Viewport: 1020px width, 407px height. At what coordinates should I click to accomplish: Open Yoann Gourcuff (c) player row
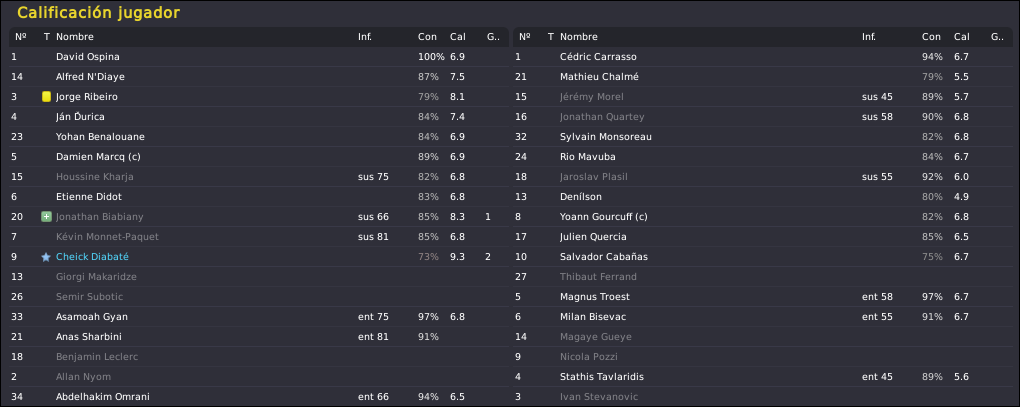[762, 217]
